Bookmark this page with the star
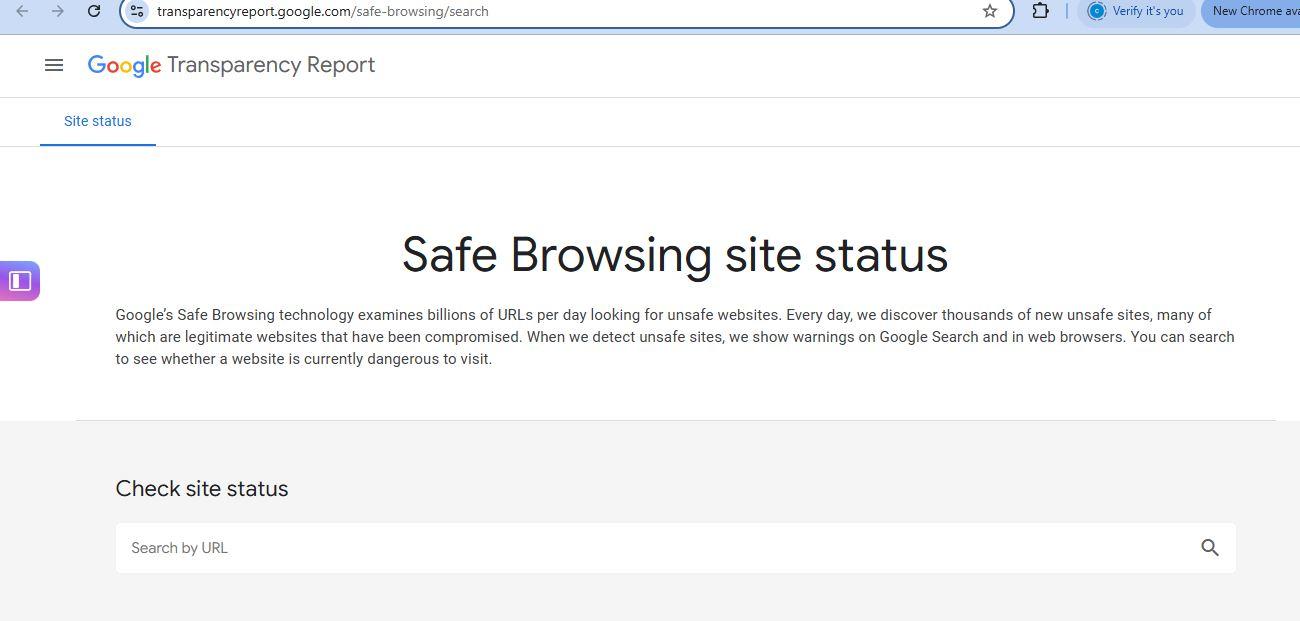Image resolution: width=1300 pixels, height=621 pixels. pos(989,11)
